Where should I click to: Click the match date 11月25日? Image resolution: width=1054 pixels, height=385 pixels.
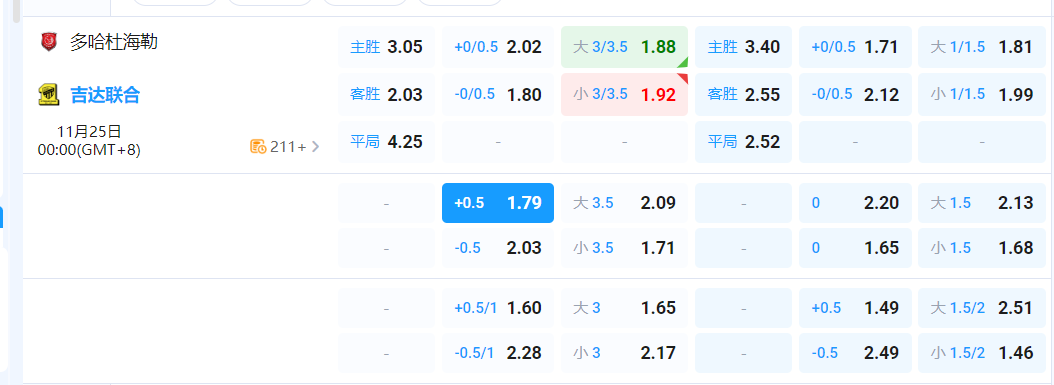click(89, 132)
